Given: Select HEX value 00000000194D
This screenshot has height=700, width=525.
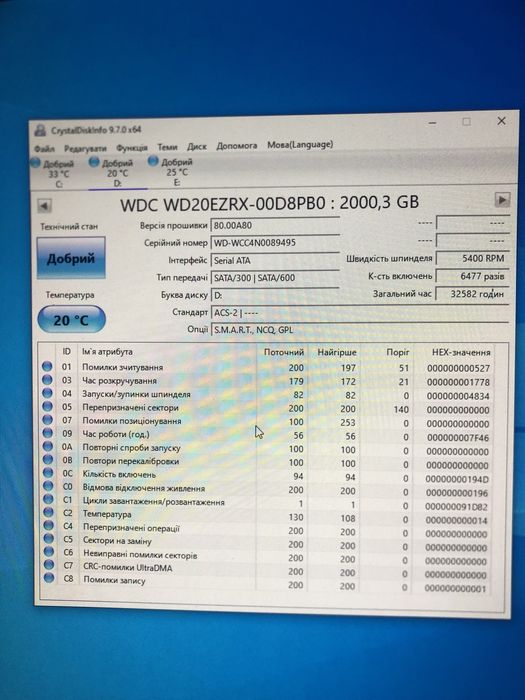Looking at the screenshot, I should point(457,479).
